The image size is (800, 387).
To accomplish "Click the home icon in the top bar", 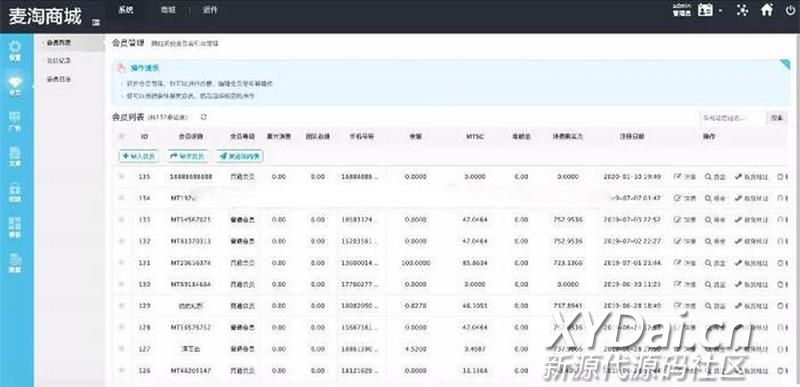I will click(x=767, y=10).
